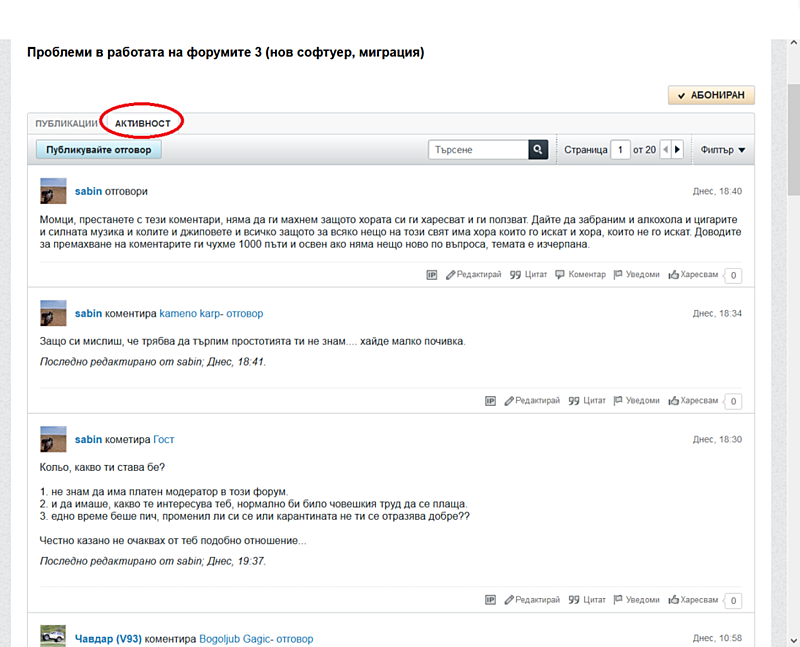The height and width of the screenshot is (647, 800).
Task: Open like count on 18:30 comment
Action: coord(733,601)
